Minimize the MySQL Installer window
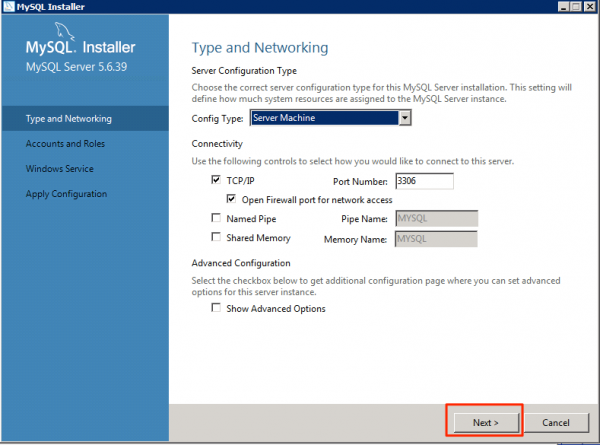Viewport: 600px width, 445px height. (563, 7)
